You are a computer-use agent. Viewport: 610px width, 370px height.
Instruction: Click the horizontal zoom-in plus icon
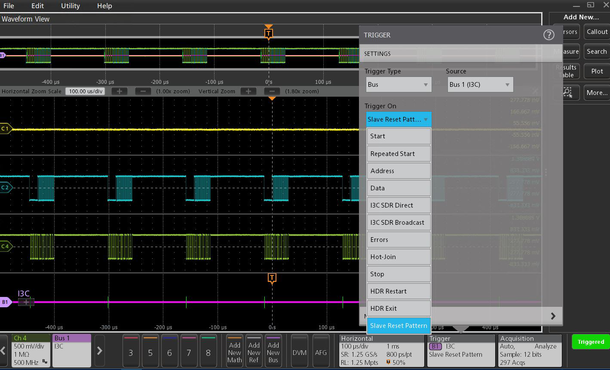click(x=119, y=91)
